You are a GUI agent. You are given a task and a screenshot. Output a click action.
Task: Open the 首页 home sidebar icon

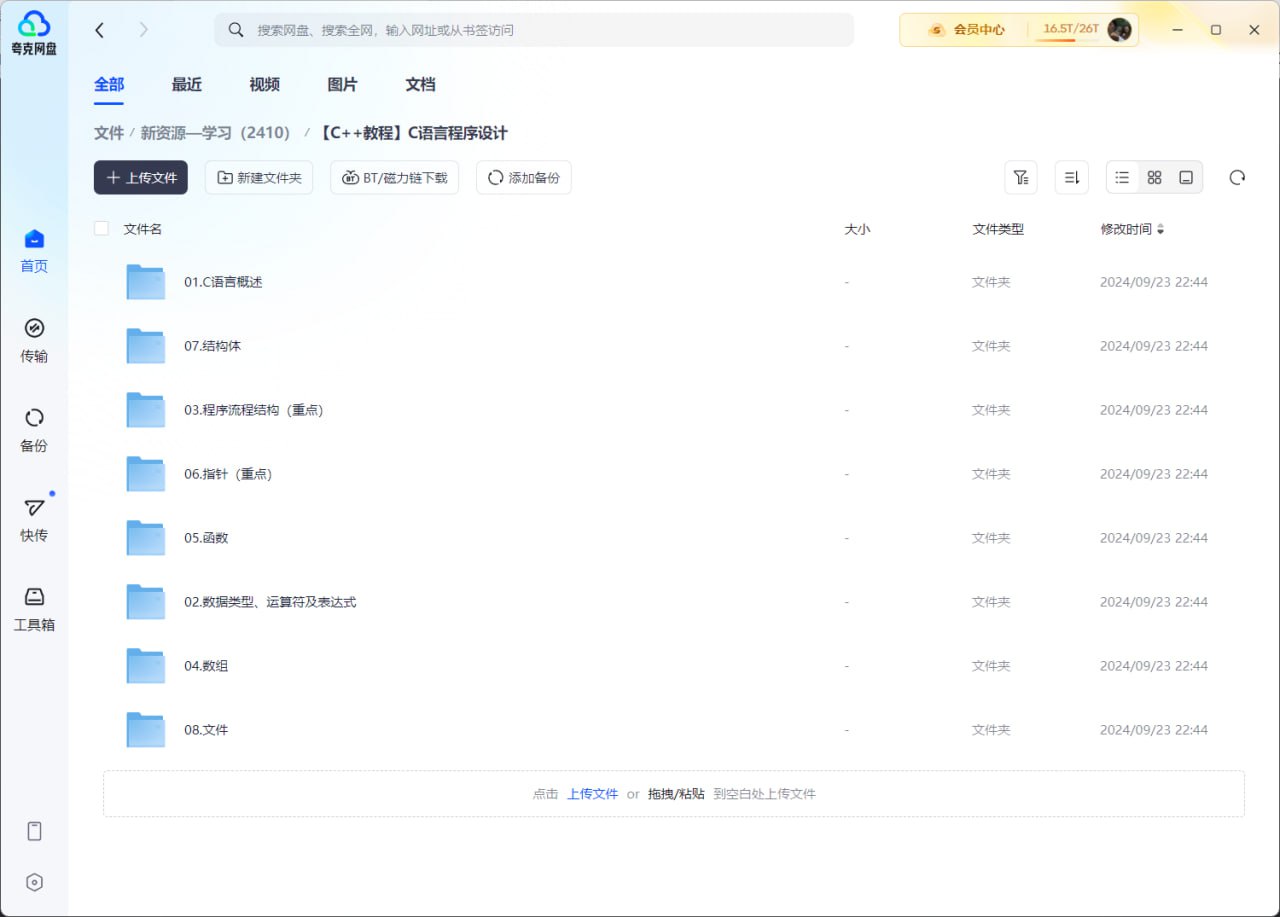pos(34,250)
